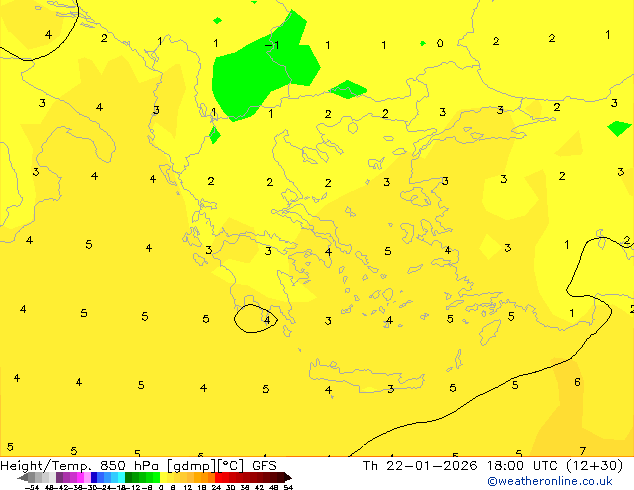Click the date "Th 22-01-2026"

pos(420,465)
